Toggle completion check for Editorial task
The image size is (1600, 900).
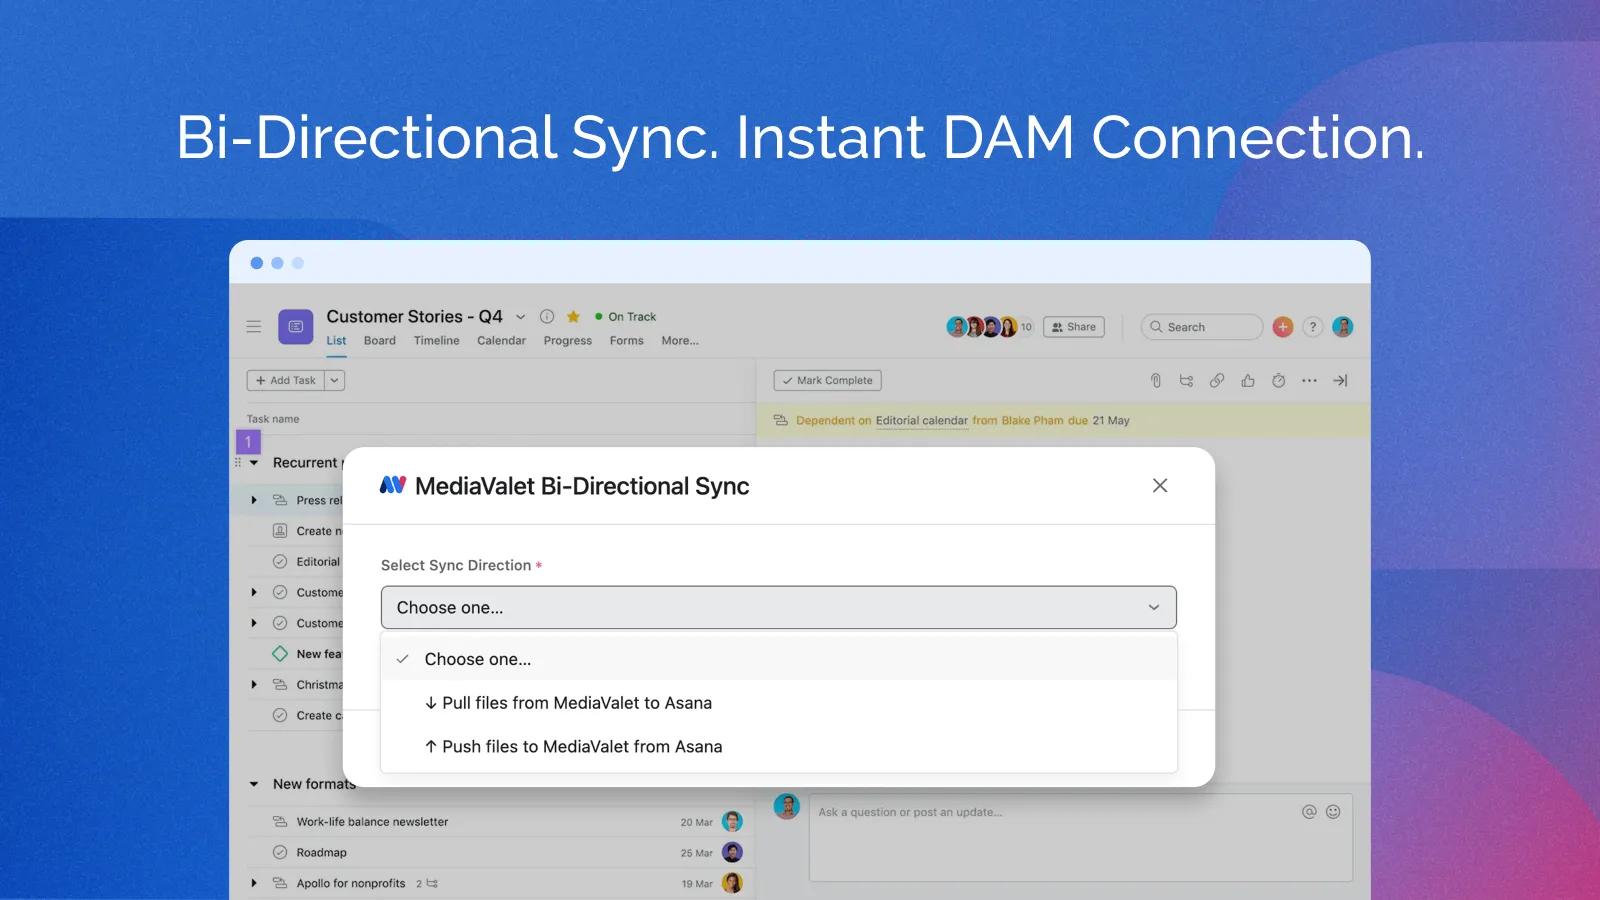[280, 562]
